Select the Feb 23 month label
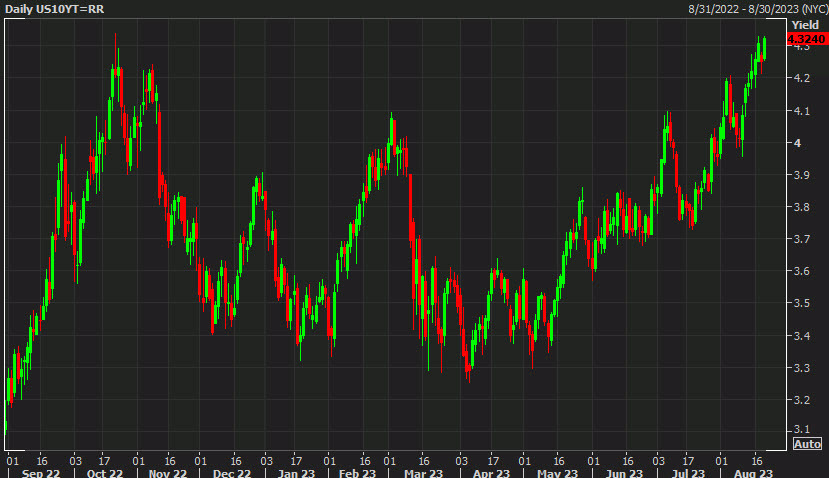Image resolution: width=829 pixels, height=478 pixels. click(x=358, y=471)
